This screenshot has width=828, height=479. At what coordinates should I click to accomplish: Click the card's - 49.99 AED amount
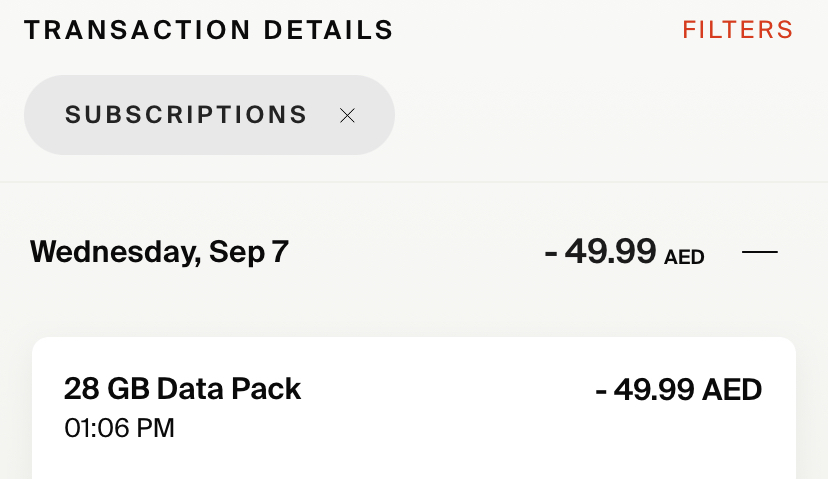click(x=678, y=389)
